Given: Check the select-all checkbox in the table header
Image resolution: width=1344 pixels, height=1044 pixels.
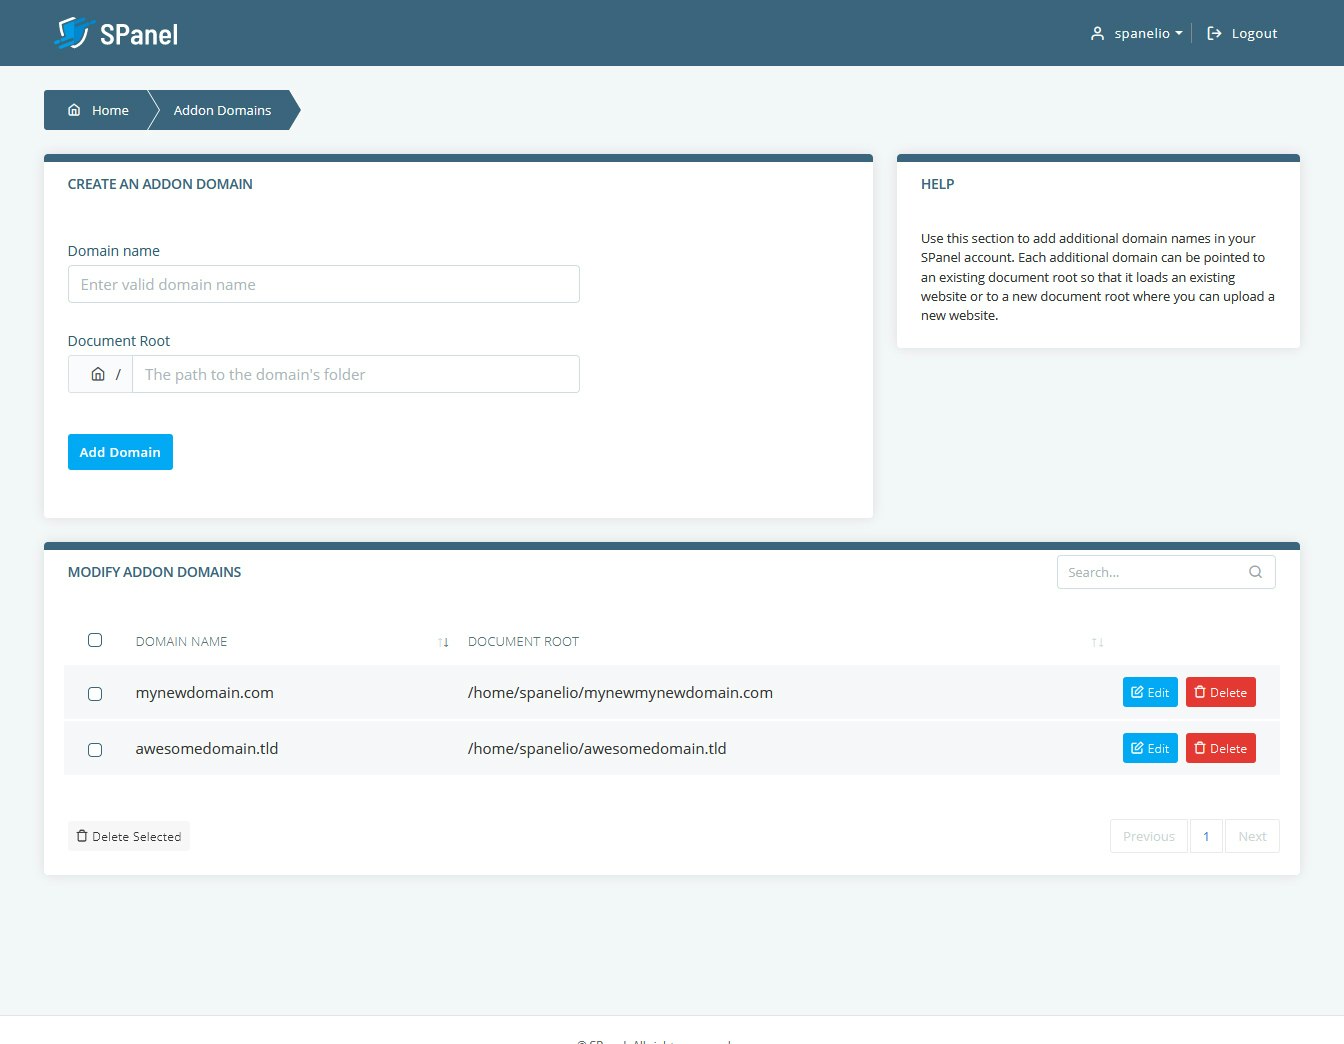Looking at the screenshot, I should click(x=95, y=639).
